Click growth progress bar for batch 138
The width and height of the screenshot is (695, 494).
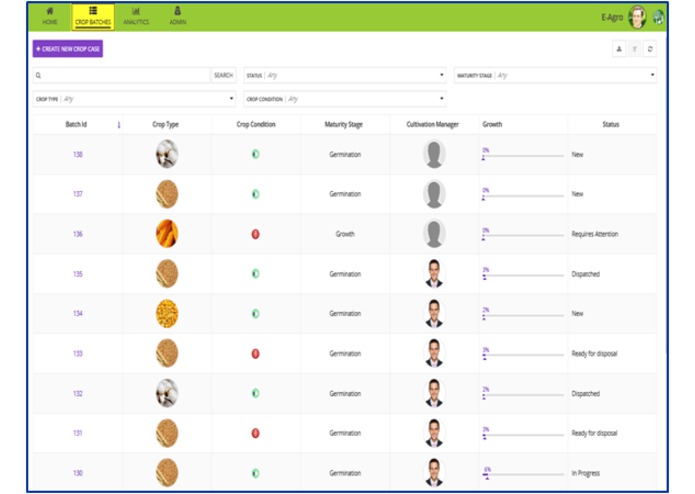click(x=523, y=156)
